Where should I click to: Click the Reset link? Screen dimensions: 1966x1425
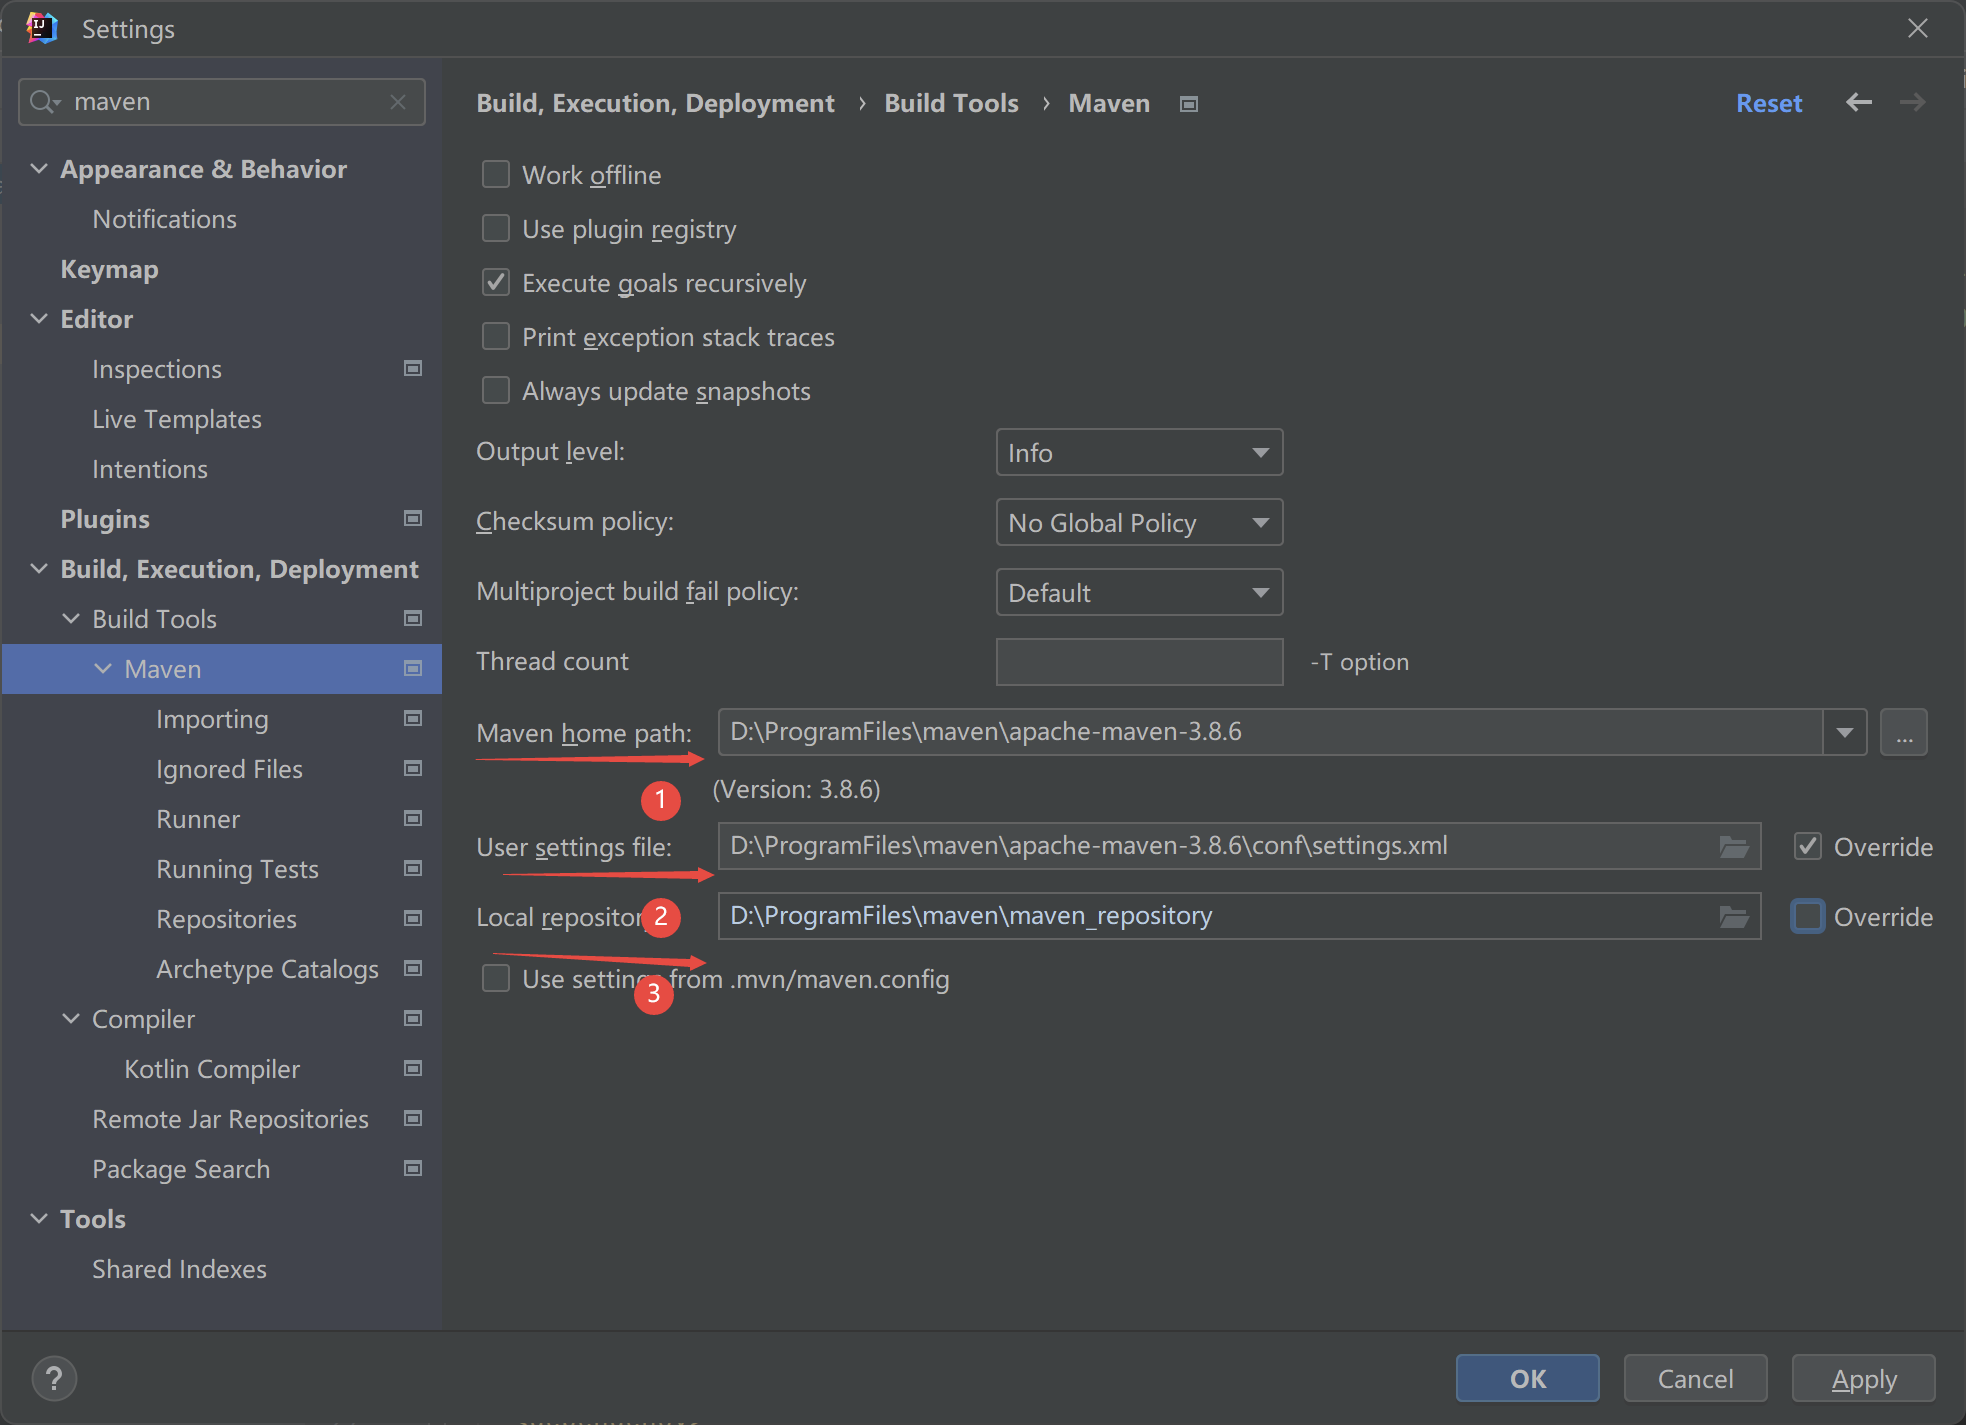point(1768,103)
